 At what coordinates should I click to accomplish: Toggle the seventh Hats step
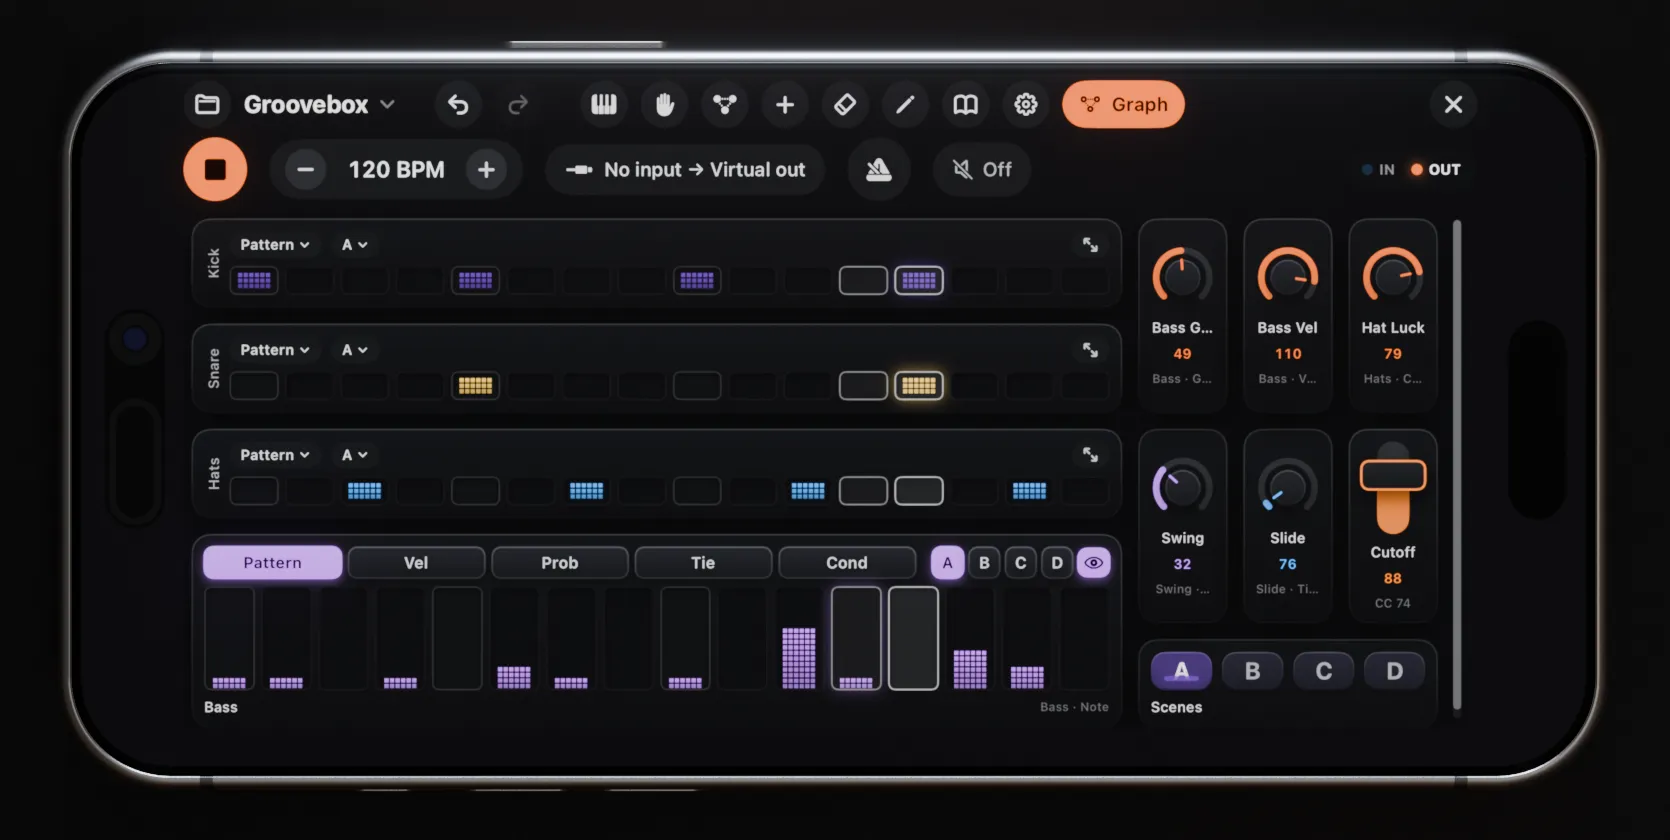pyautogui.click(x=586, y=491)
